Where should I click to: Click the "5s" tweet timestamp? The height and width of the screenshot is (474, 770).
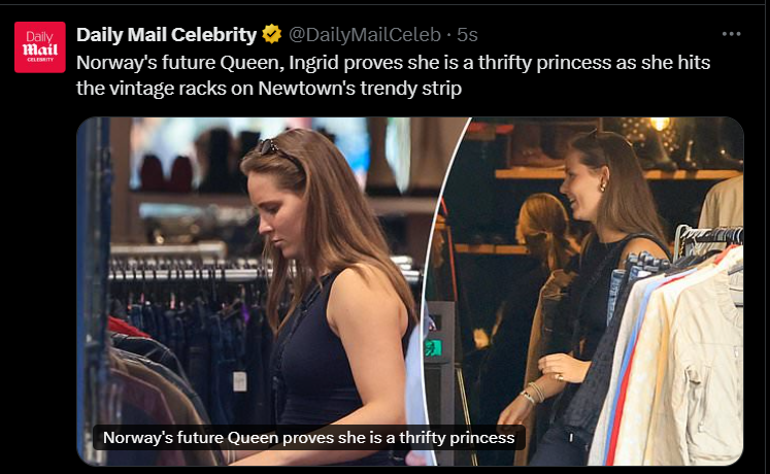point(467,35)
